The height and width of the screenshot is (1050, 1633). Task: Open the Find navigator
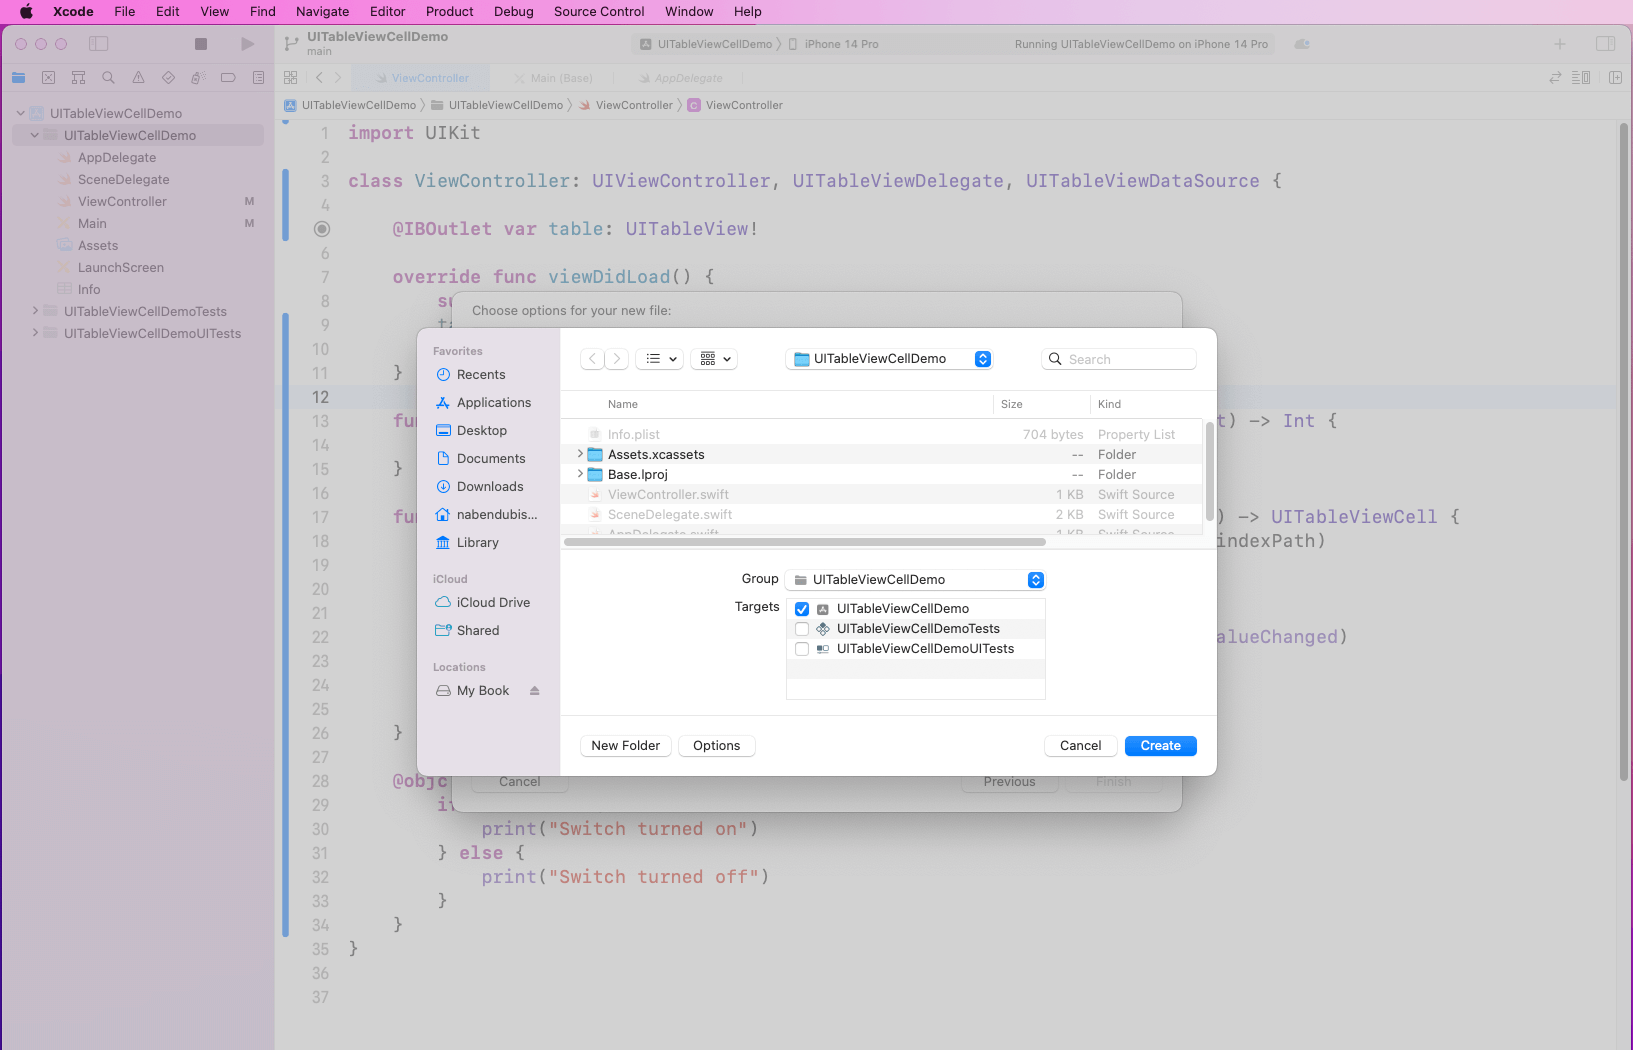[x=108, y=77]
